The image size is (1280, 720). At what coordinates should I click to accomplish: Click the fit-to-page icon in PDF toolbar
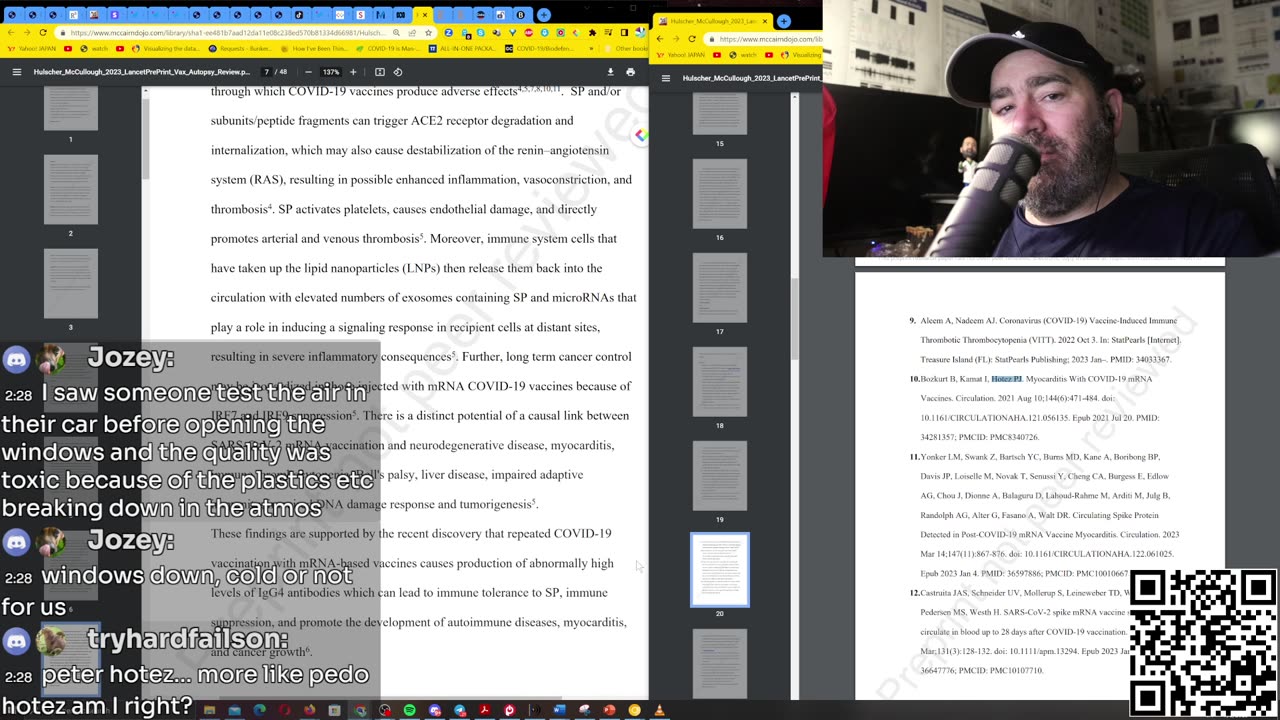(379, 72)
